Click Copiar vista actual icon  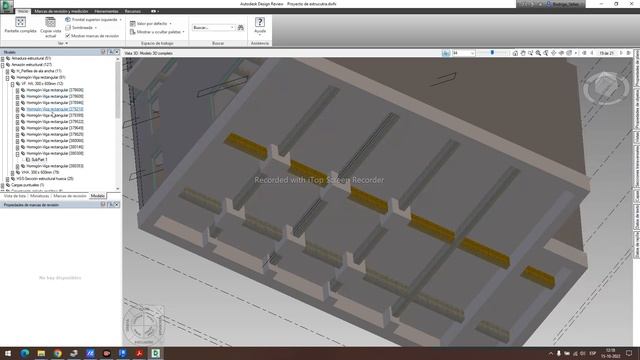pos(51,22)
